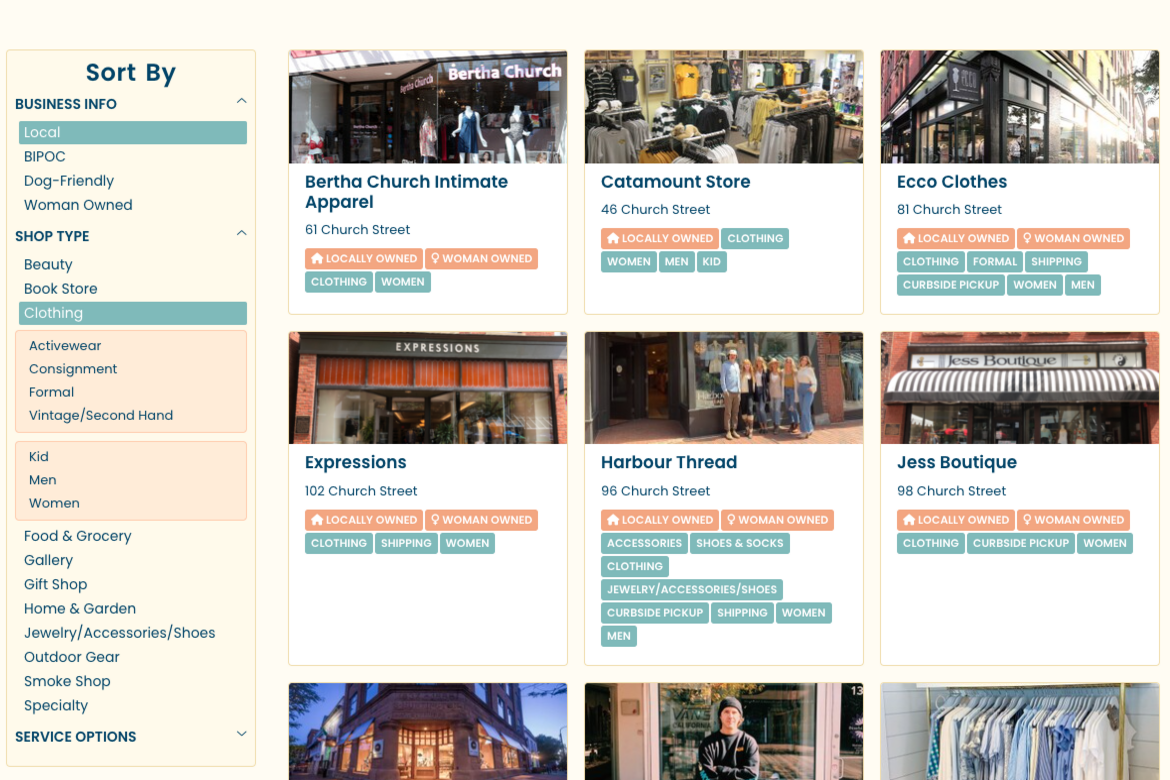Screen dimensions: 1170x780
Task: Click house icon on Harbour Thread Locally Owned tag
Action: (613, 520)
